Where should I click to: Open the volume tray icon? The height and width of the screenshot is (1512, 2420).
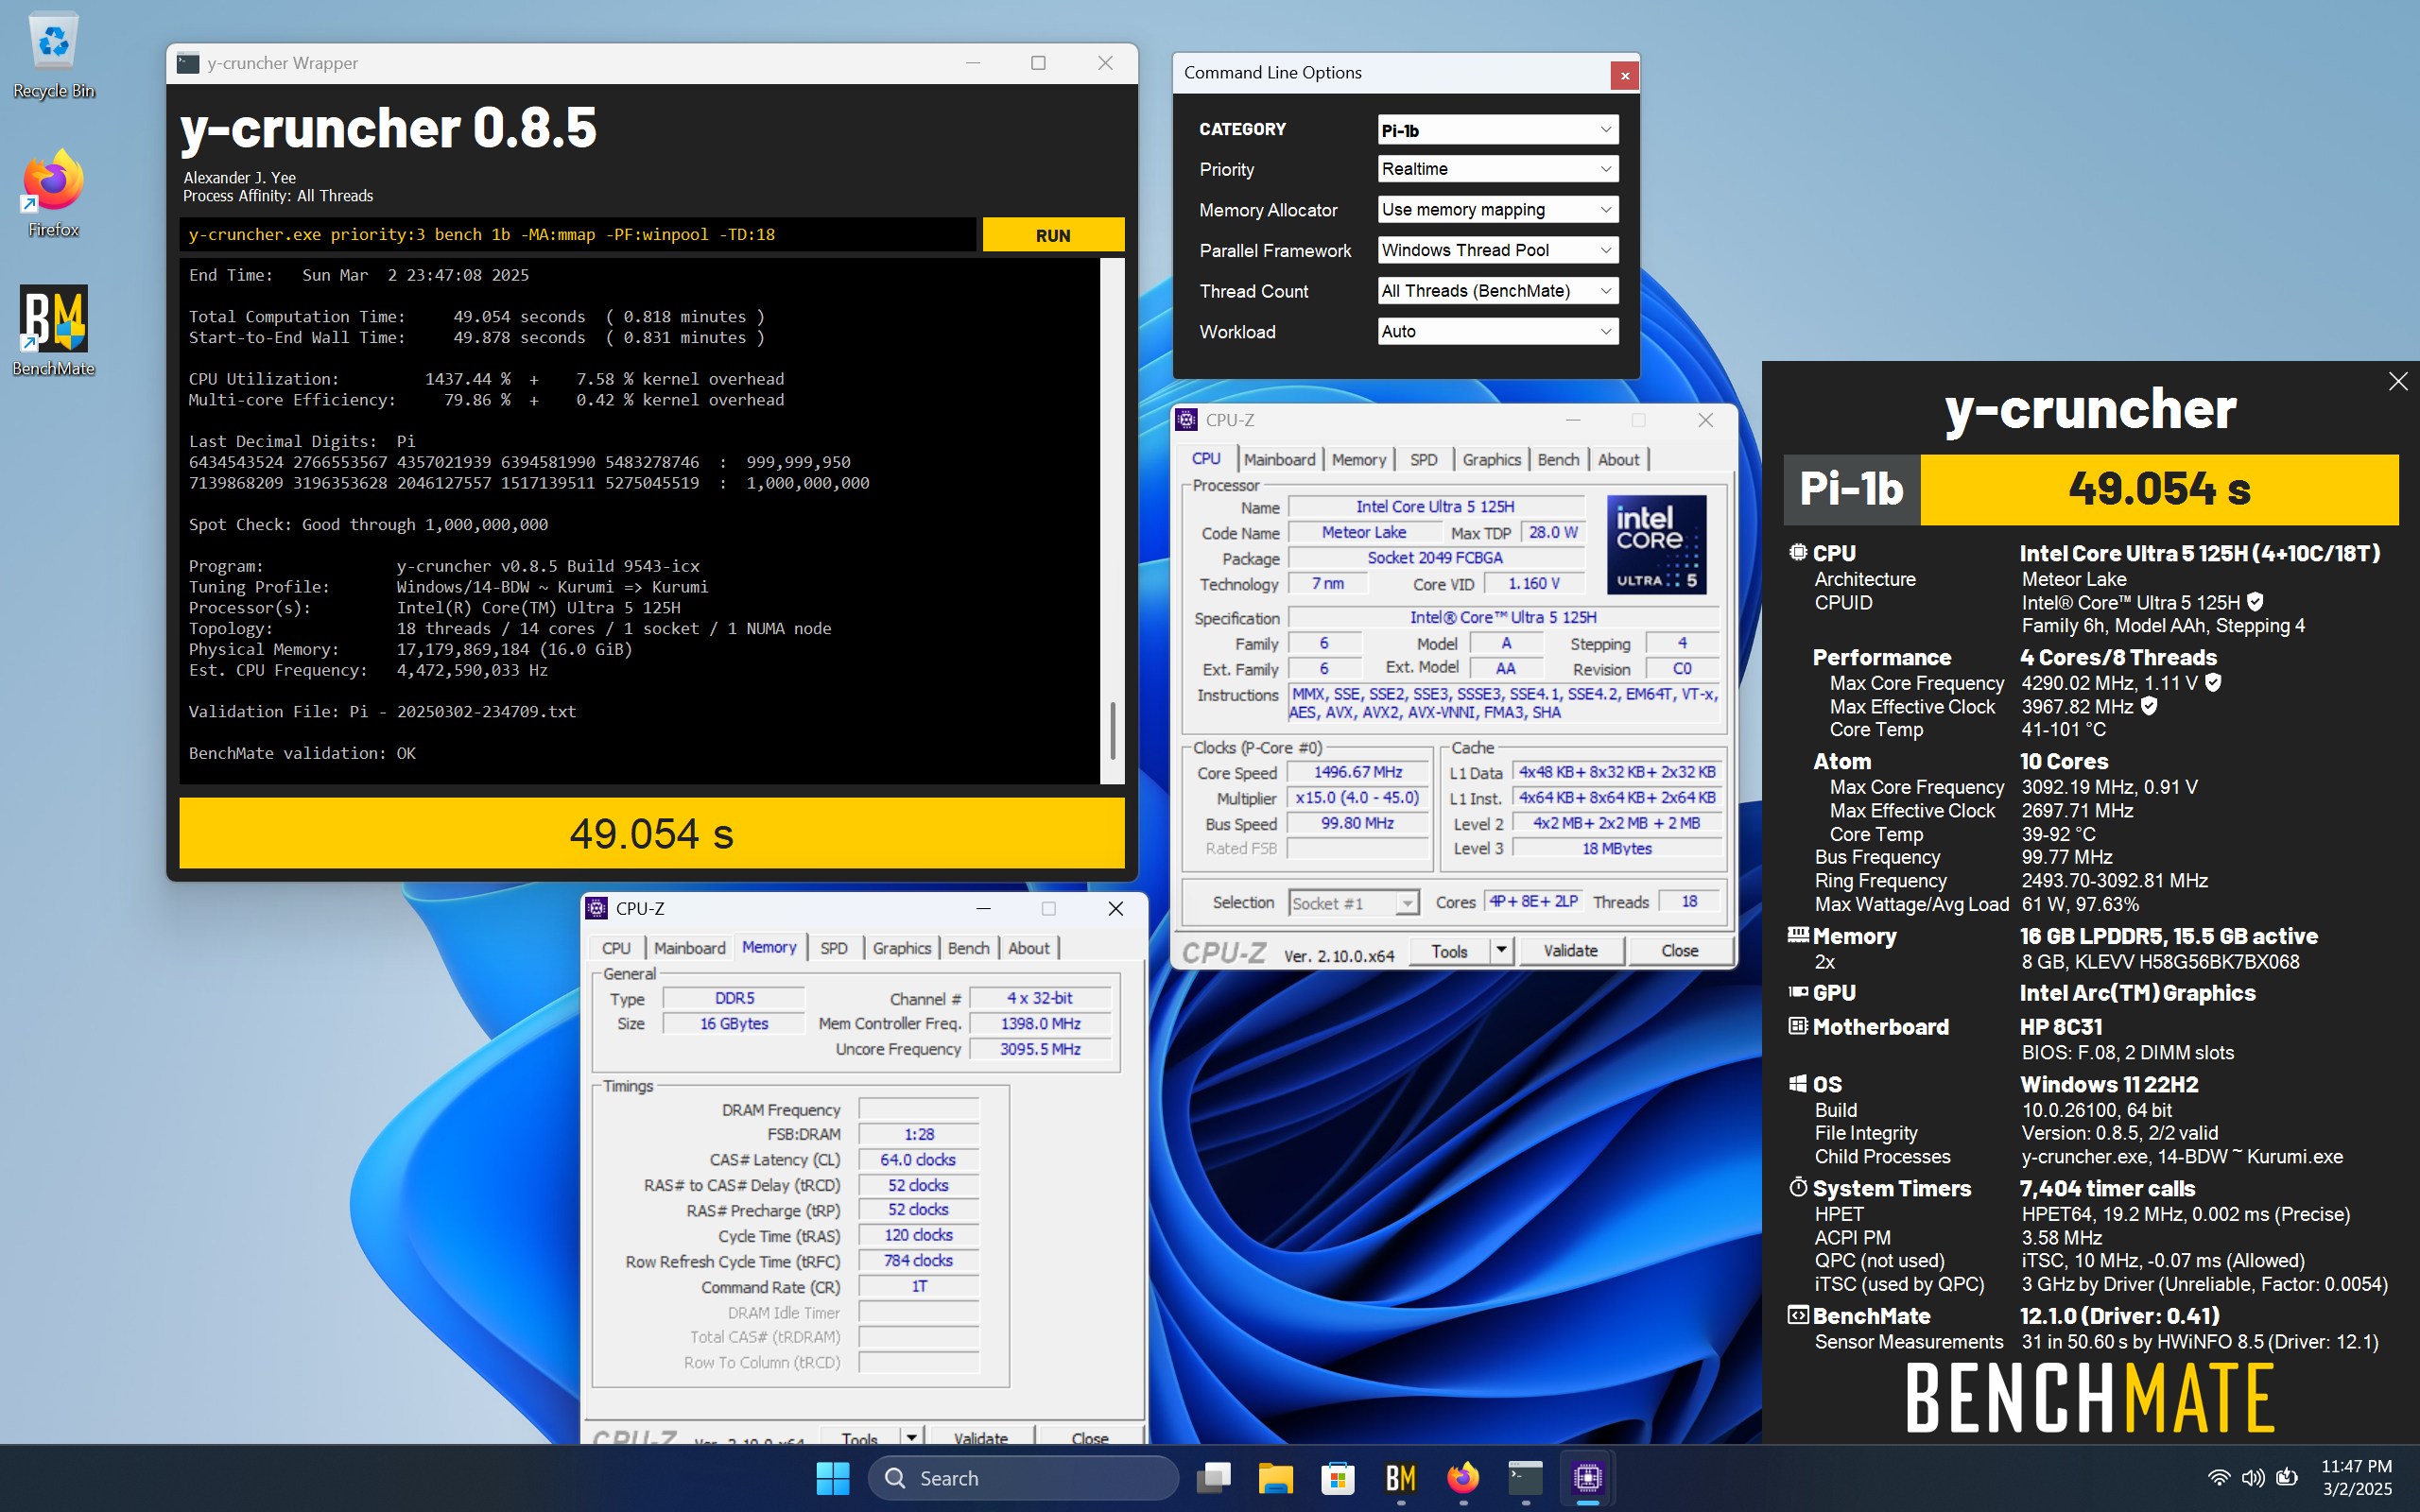2252,1477
